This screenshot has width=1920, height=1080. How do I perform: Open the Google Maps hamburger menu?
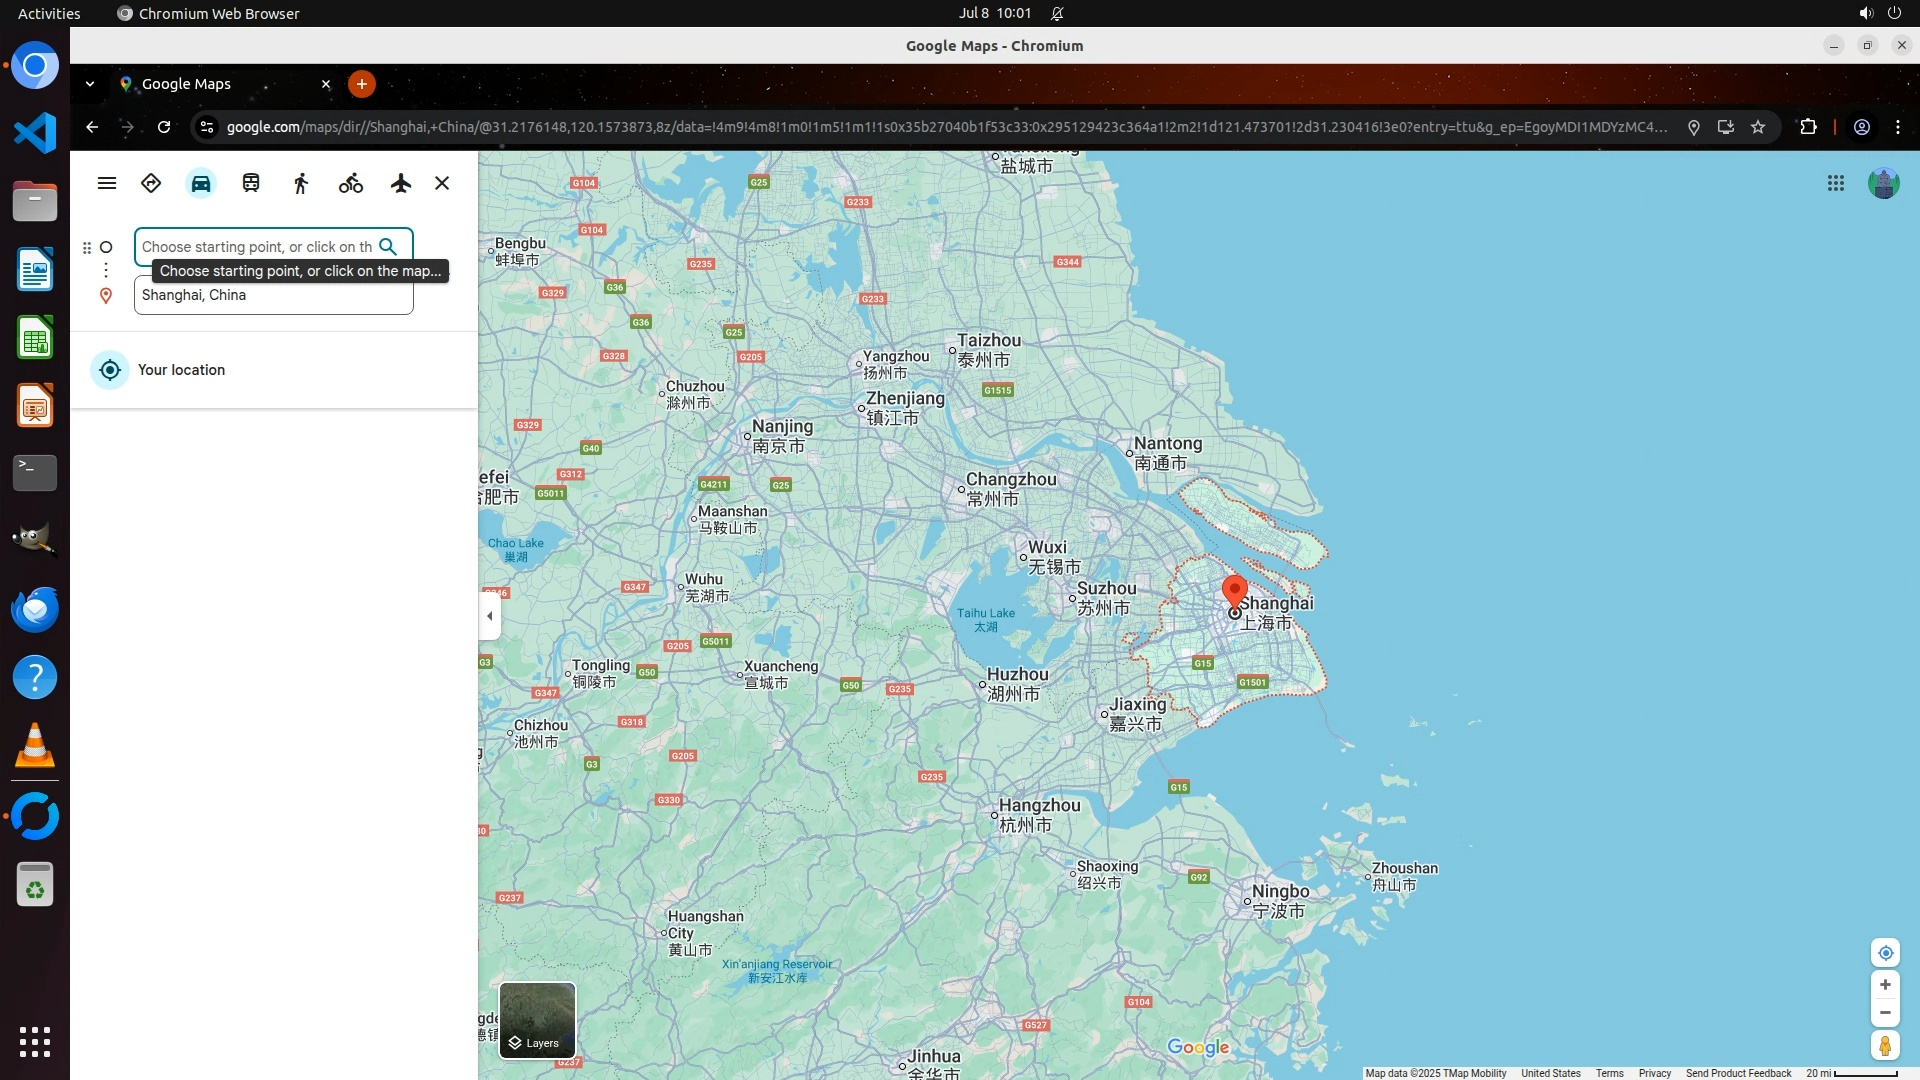107,184
